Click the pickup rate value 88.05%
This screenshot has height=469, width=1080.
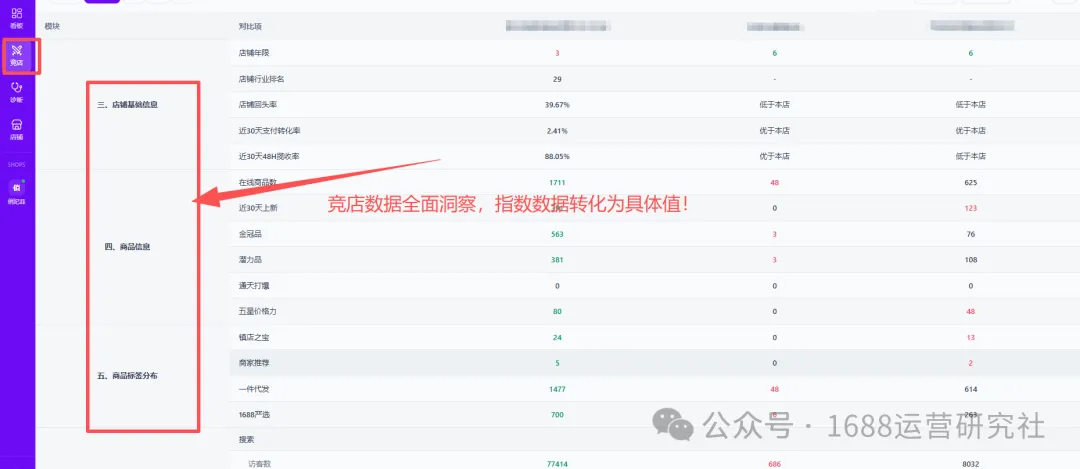tap(557, 156)
